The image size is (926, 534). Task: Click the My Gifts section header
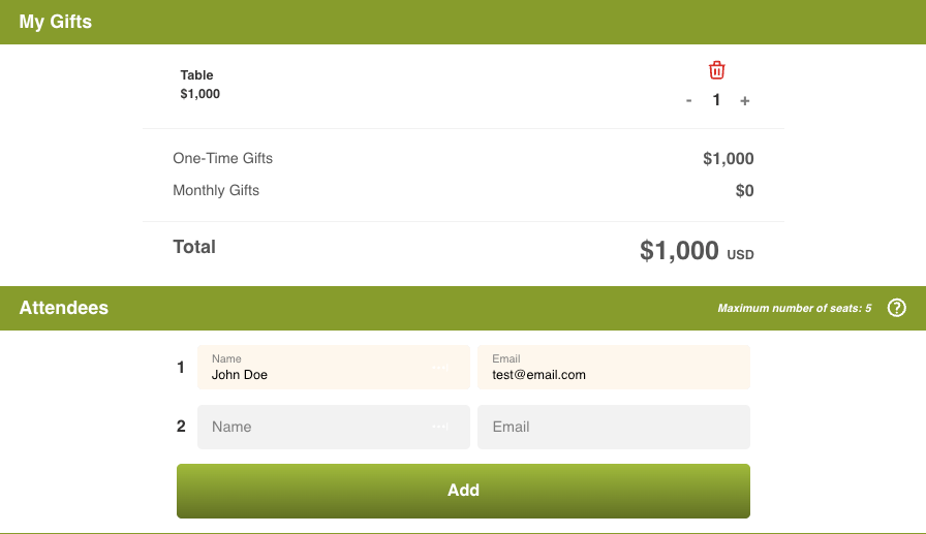[x=56, y=21]
